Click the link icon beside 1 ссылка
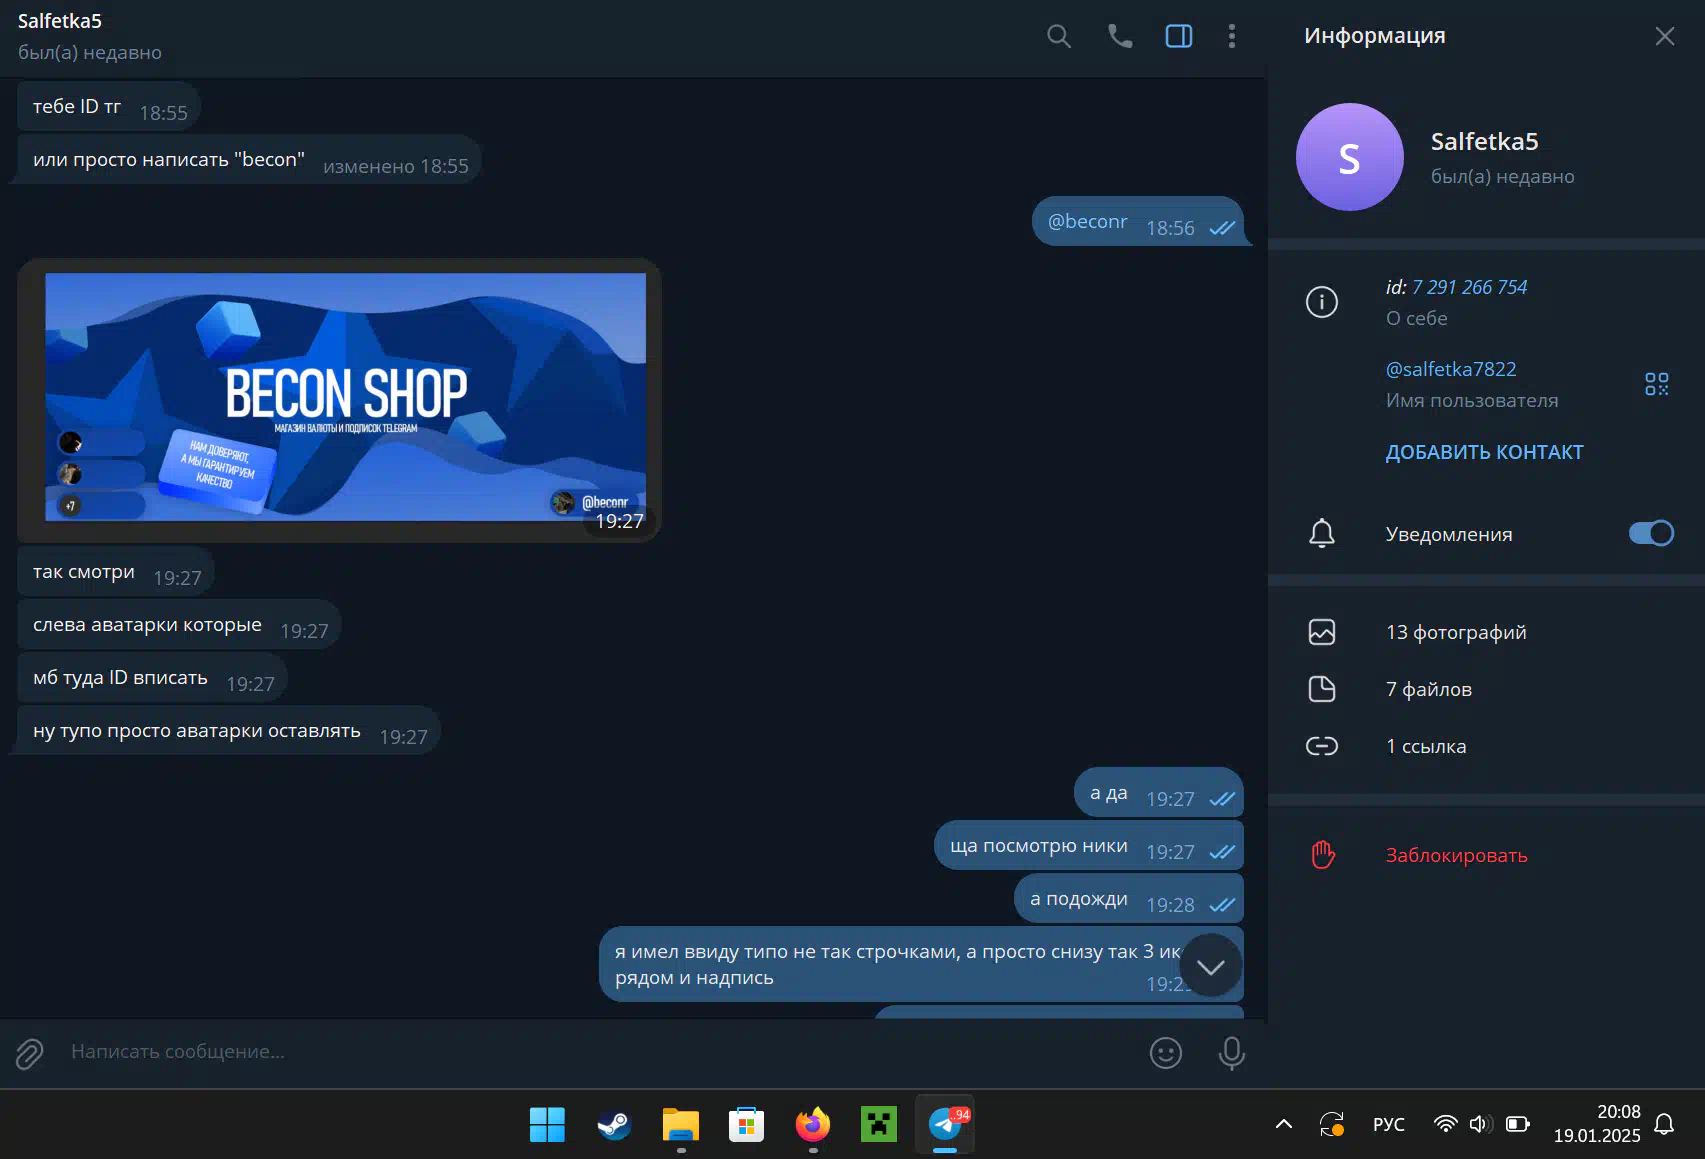This screenshot has width=1705, height=1159. coord(1321,746)
